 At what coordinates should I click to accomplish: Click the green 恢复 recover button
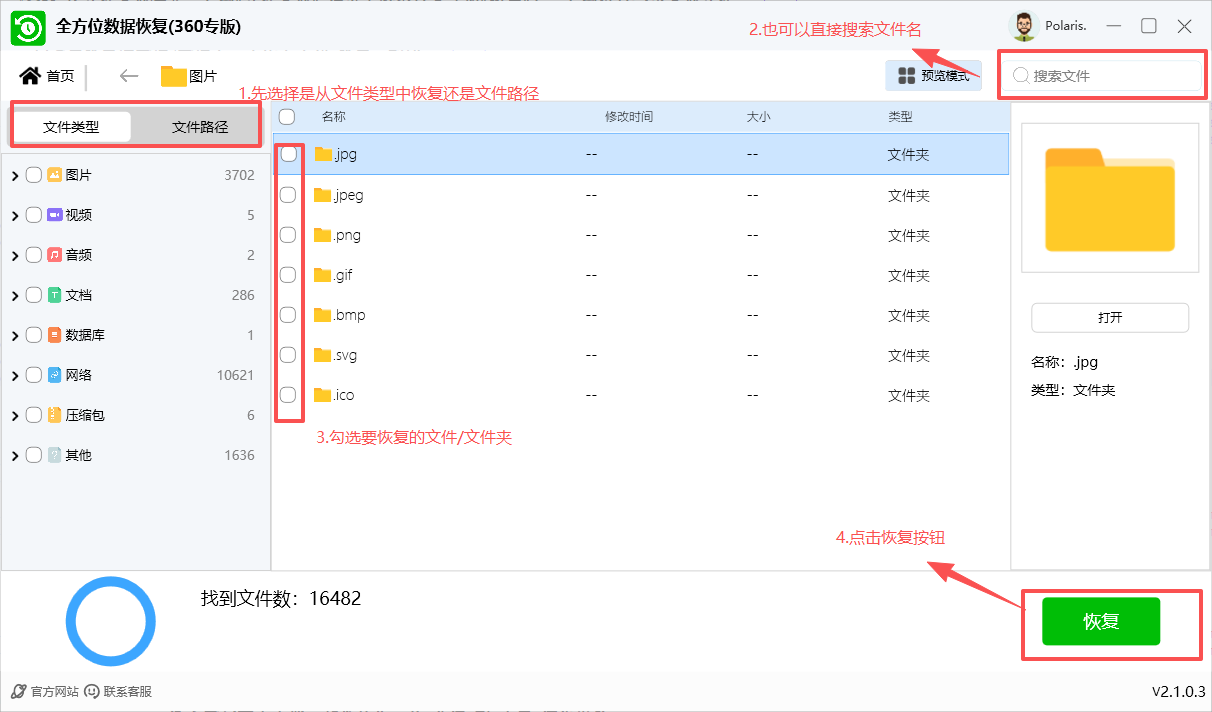pos(1100,620)
